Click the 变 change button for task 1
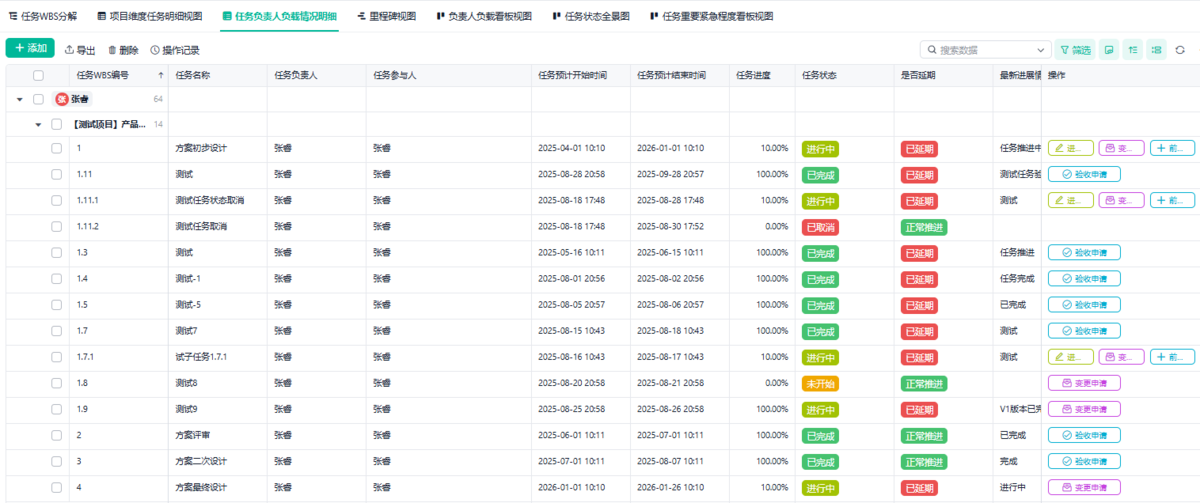 click(1121, 148)
